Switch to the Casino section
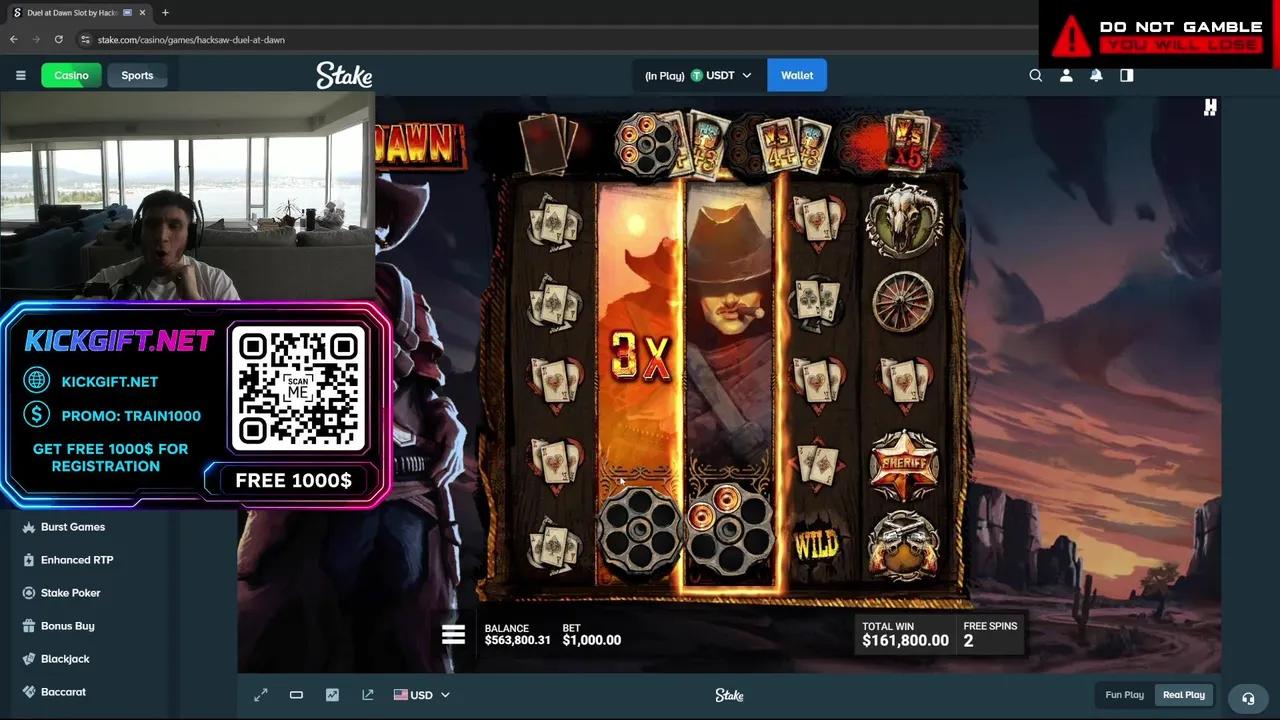Screen dimensions: 1280x720 pos(71,75)
